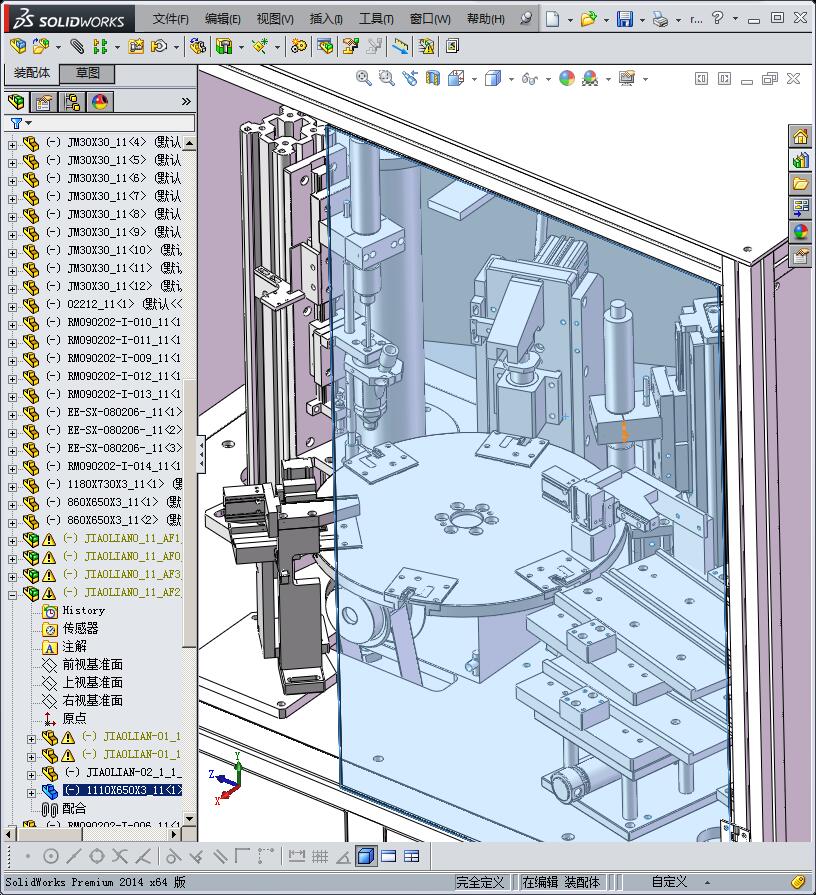Click the Hide/Show Items glasses icon
The width and height of the screenshot is (816, 895).
[x=530, y=79]
